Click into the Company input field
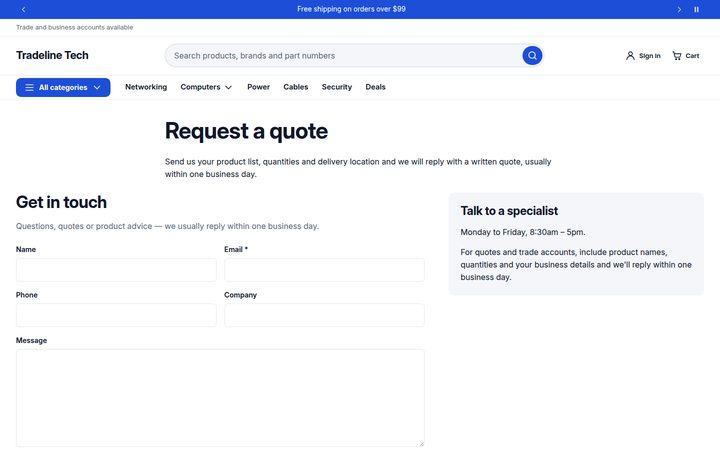 point(324,315)
